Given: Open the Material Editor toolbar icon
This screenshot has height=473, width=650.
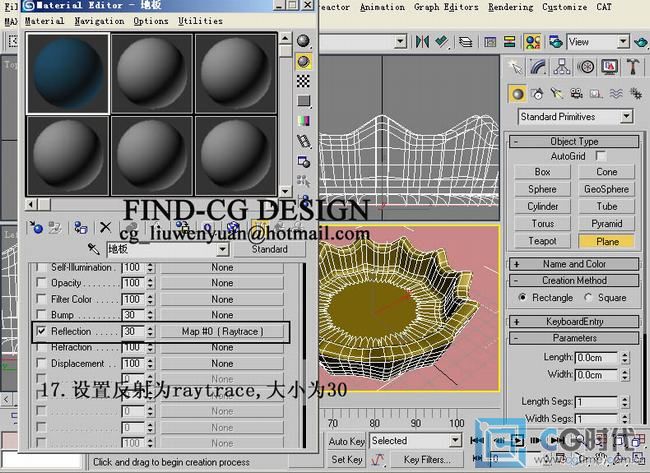Looking at the screenshot, I should click(532, 41).
